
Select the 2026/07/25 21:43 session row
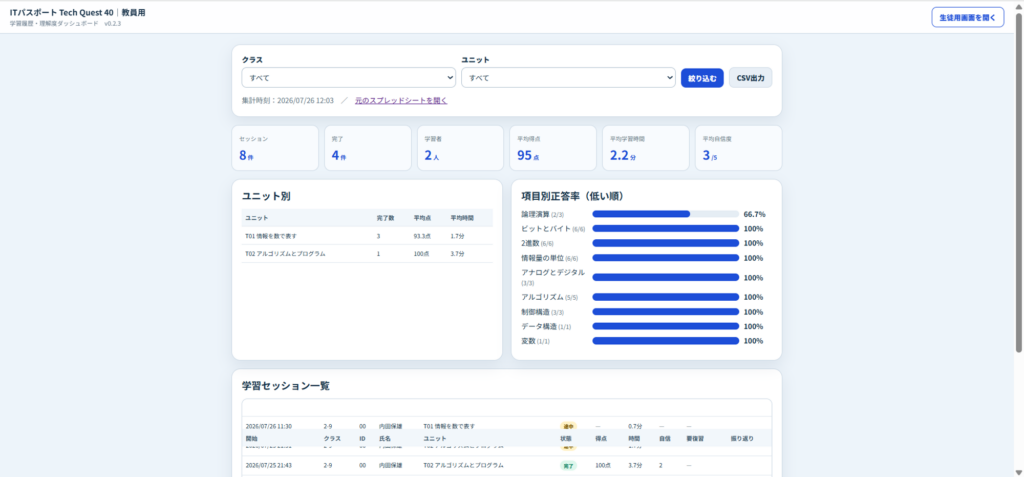click(507, 465)
